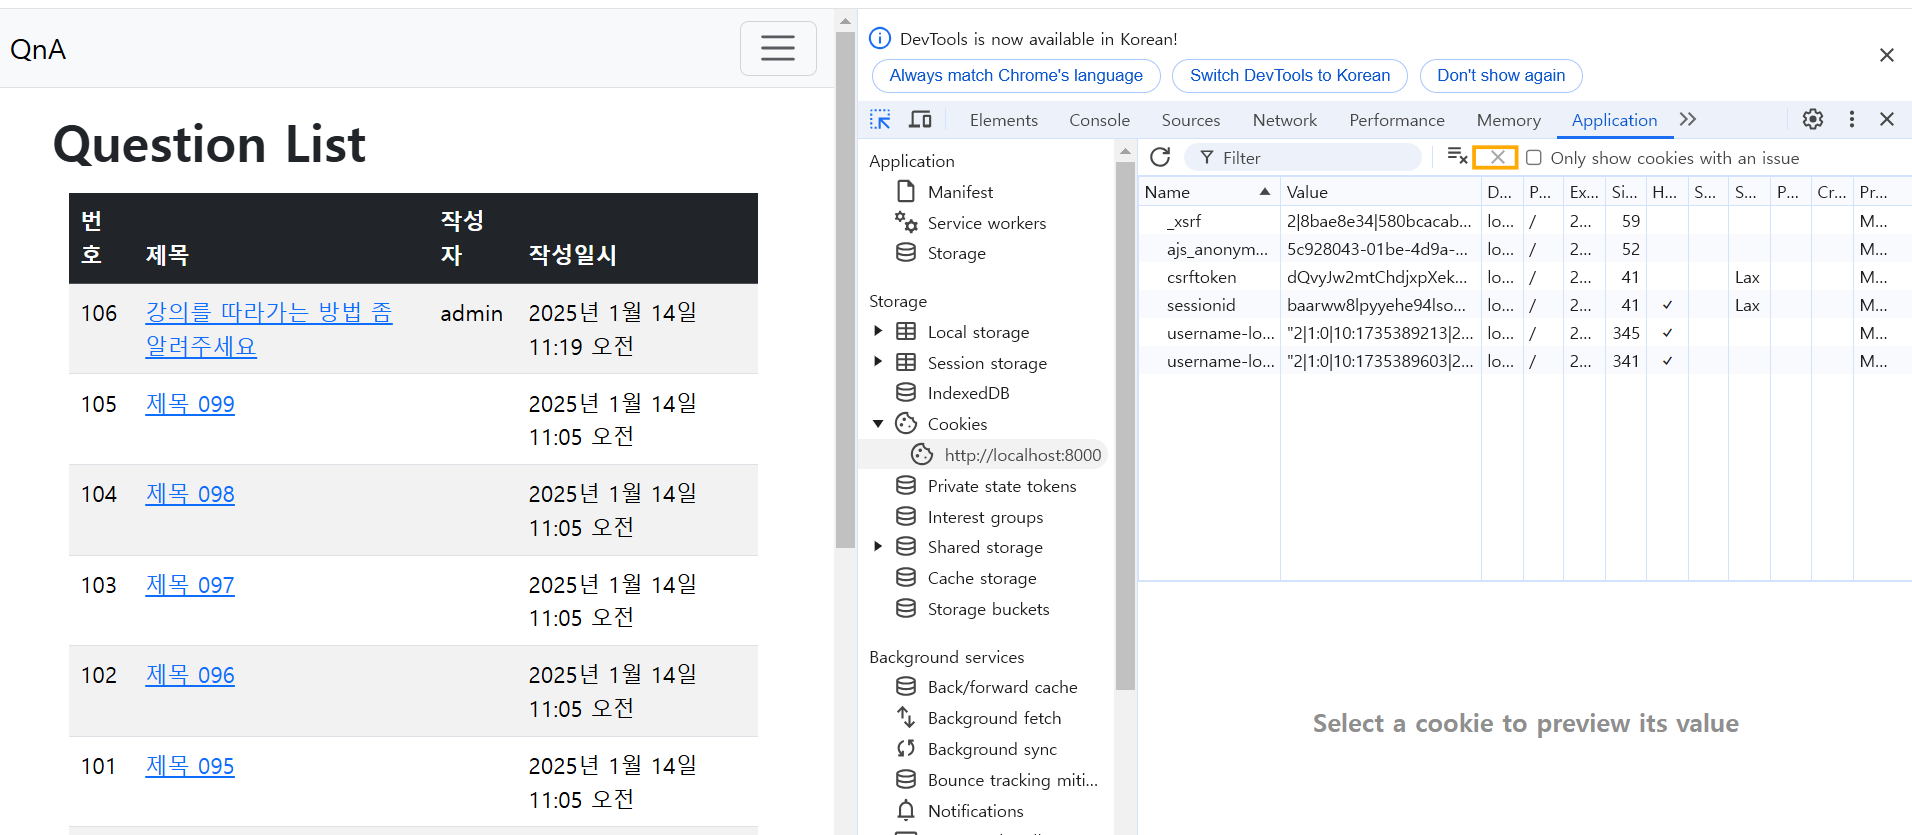The width and height of the screenshot is (1912, 835).
Task: Select the username-lo... cookie with size 345
Action: pos(1524,333)
